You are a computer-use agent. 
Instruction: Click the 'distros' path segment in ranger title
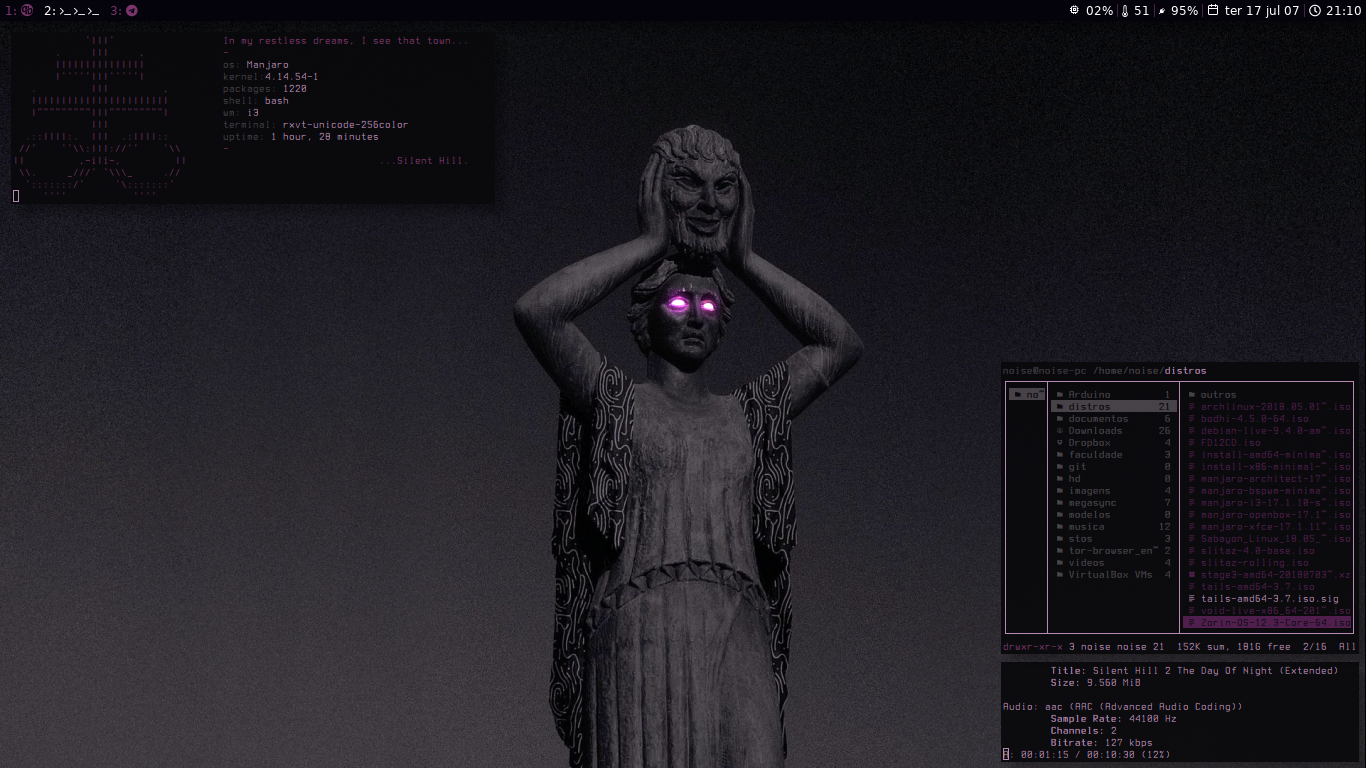point(1186,371)
